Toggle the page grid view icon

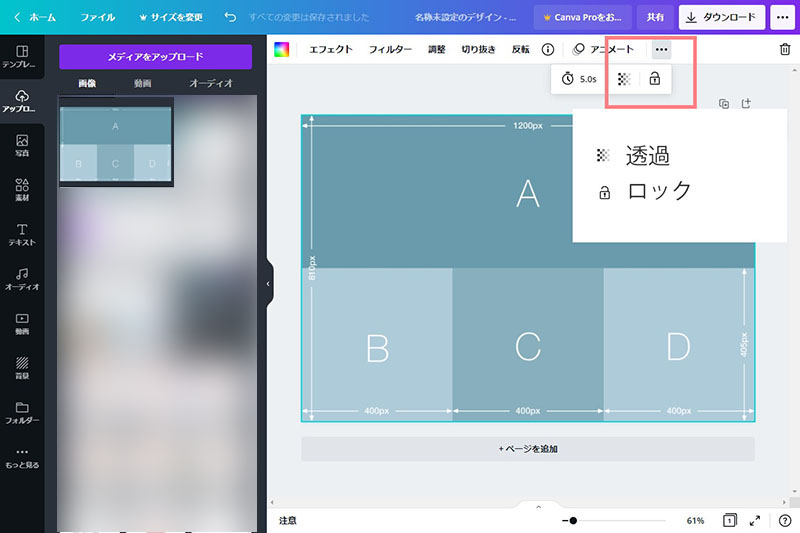[730, 521]
